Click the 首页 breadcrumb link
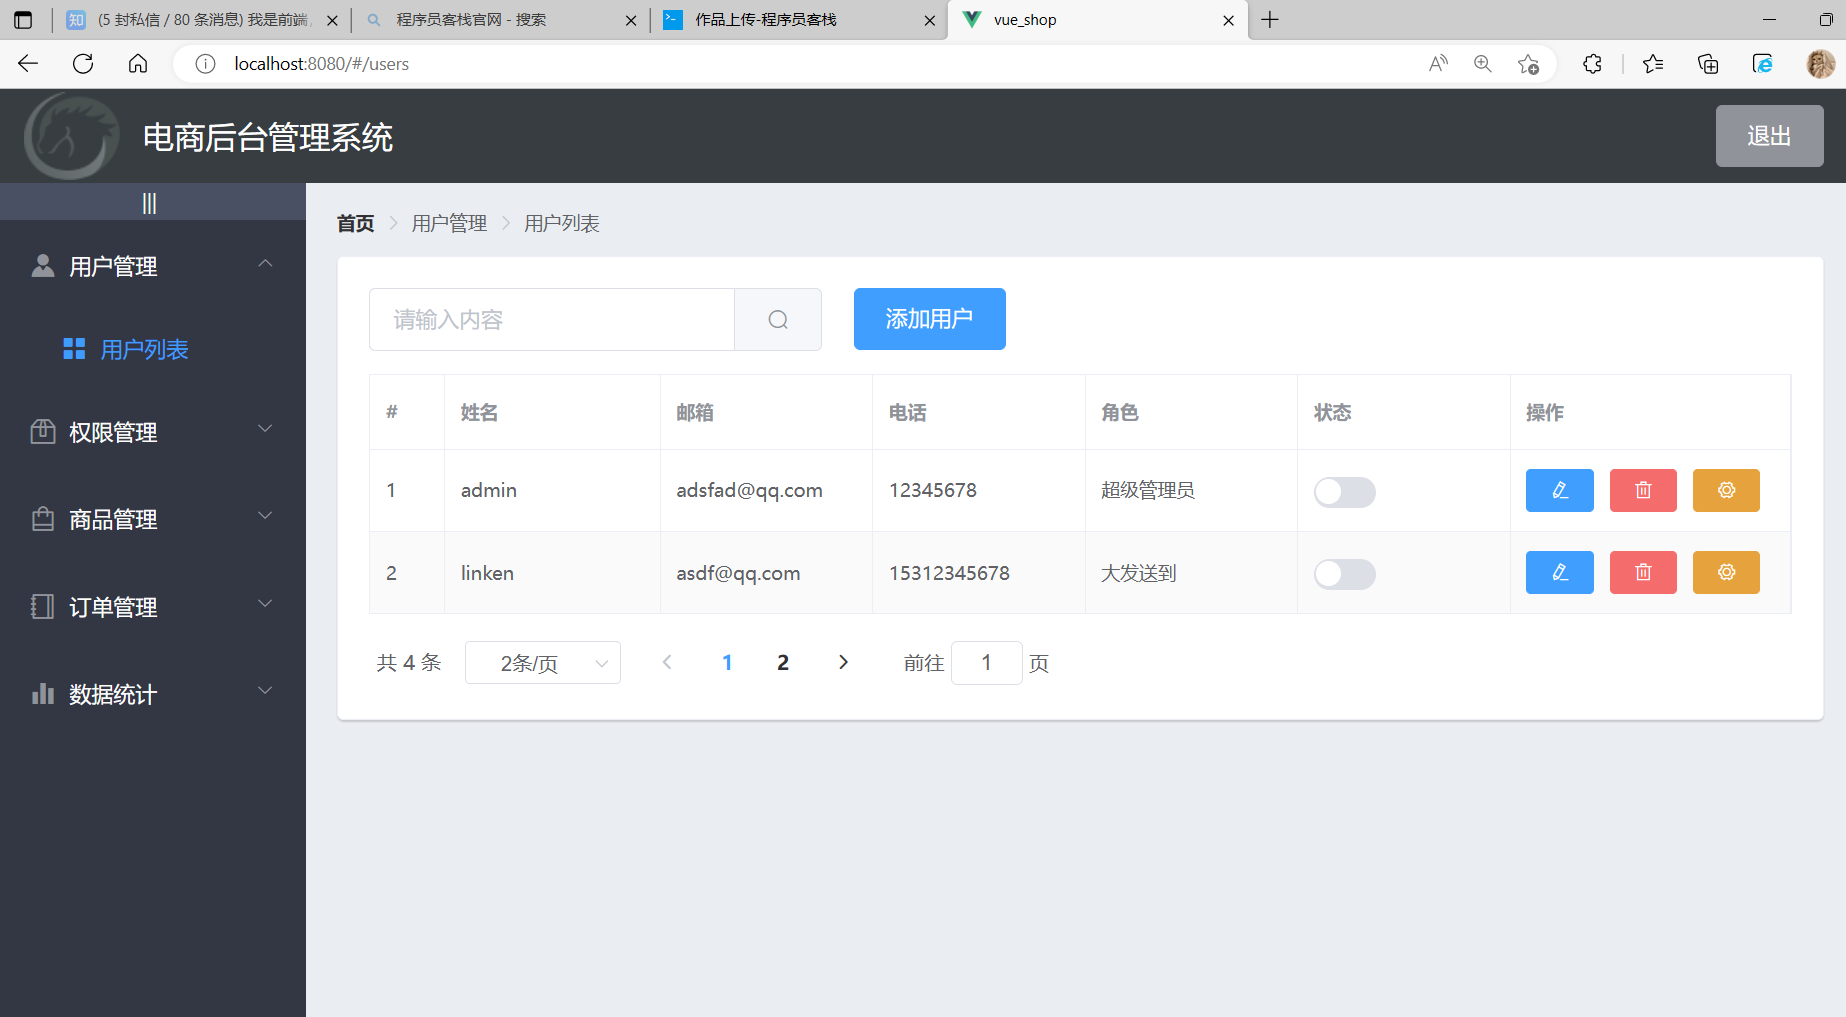This screenshot has width=1846, height=1017. coord(355,223)
